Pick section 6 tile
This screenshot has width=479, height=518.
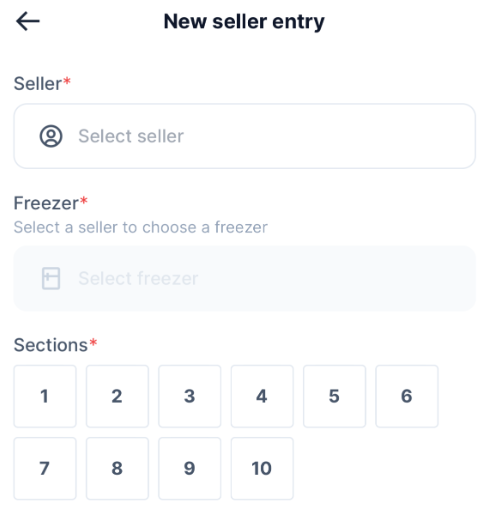point(407,396)
